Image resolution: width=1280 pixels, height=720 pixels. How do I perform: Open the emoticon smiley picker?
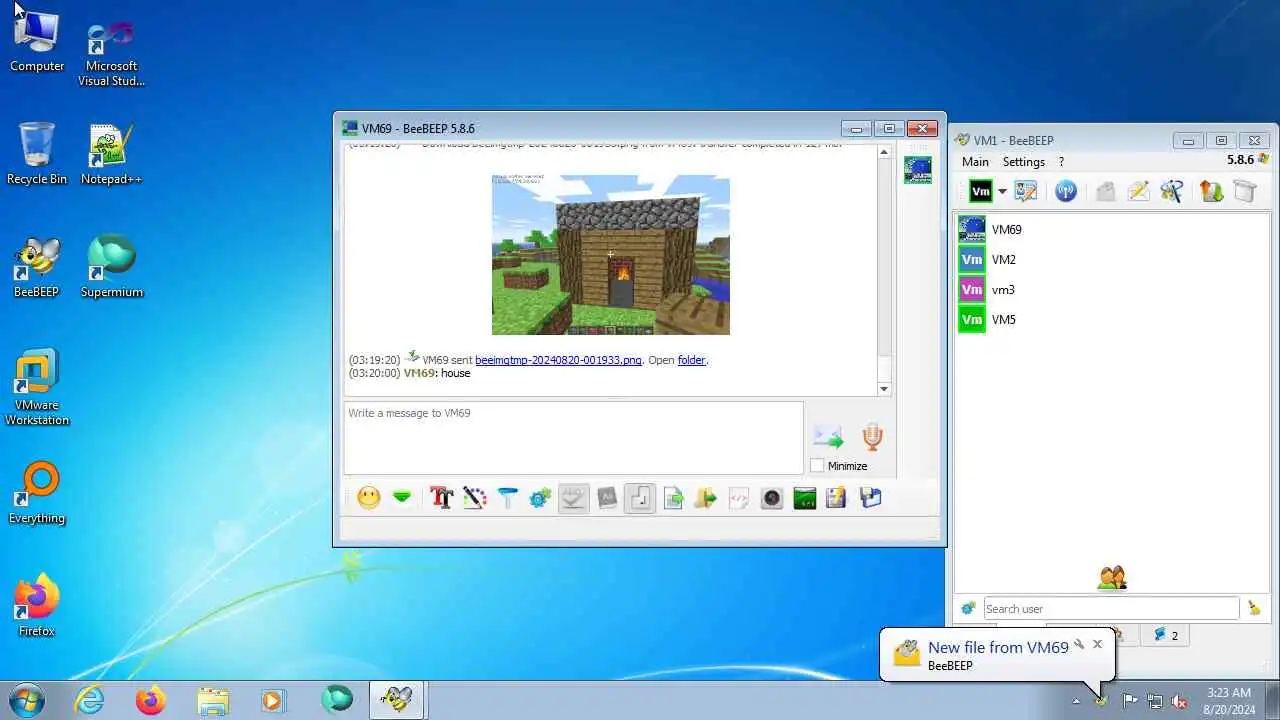click(x=369, y=498)
